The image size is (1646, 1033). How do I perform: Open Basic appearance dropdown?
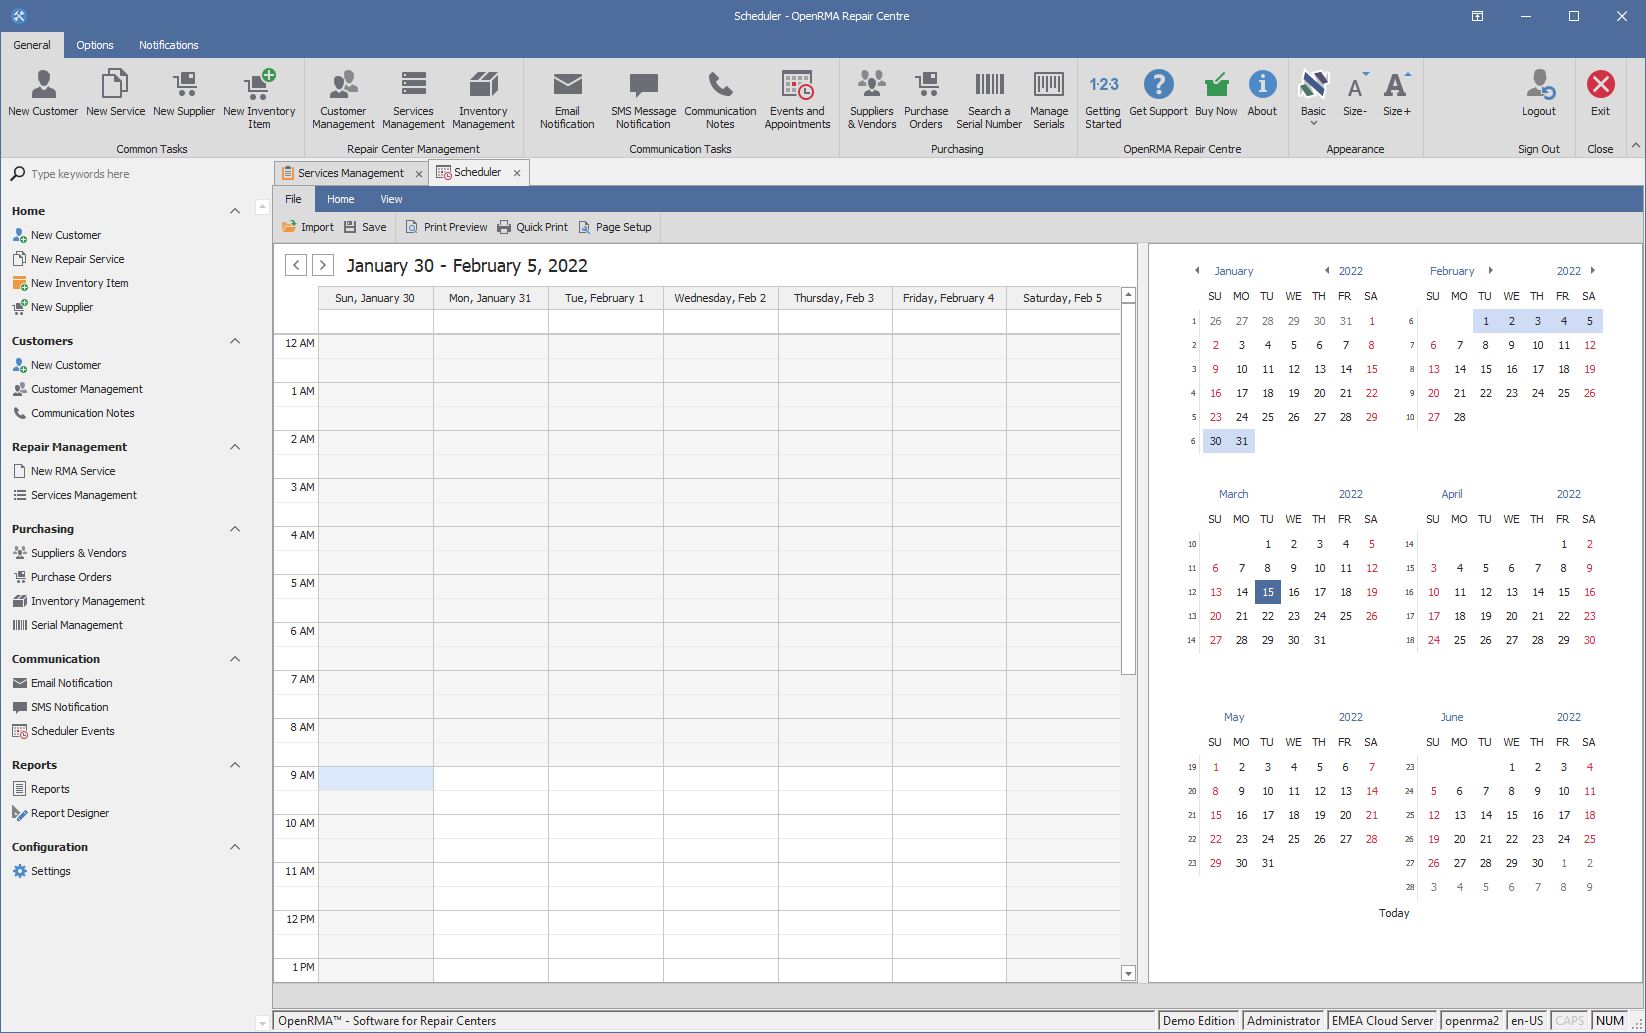pos(1313,97)
